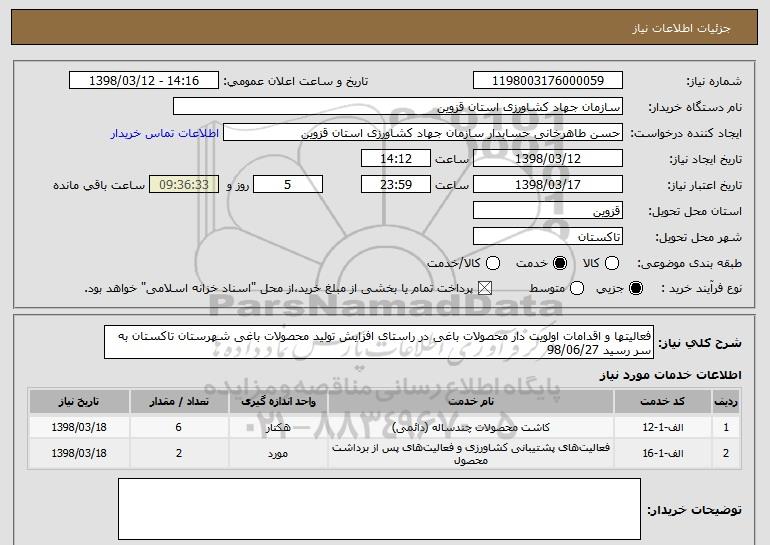Click buyer organization name field

(x=398, y=107)
